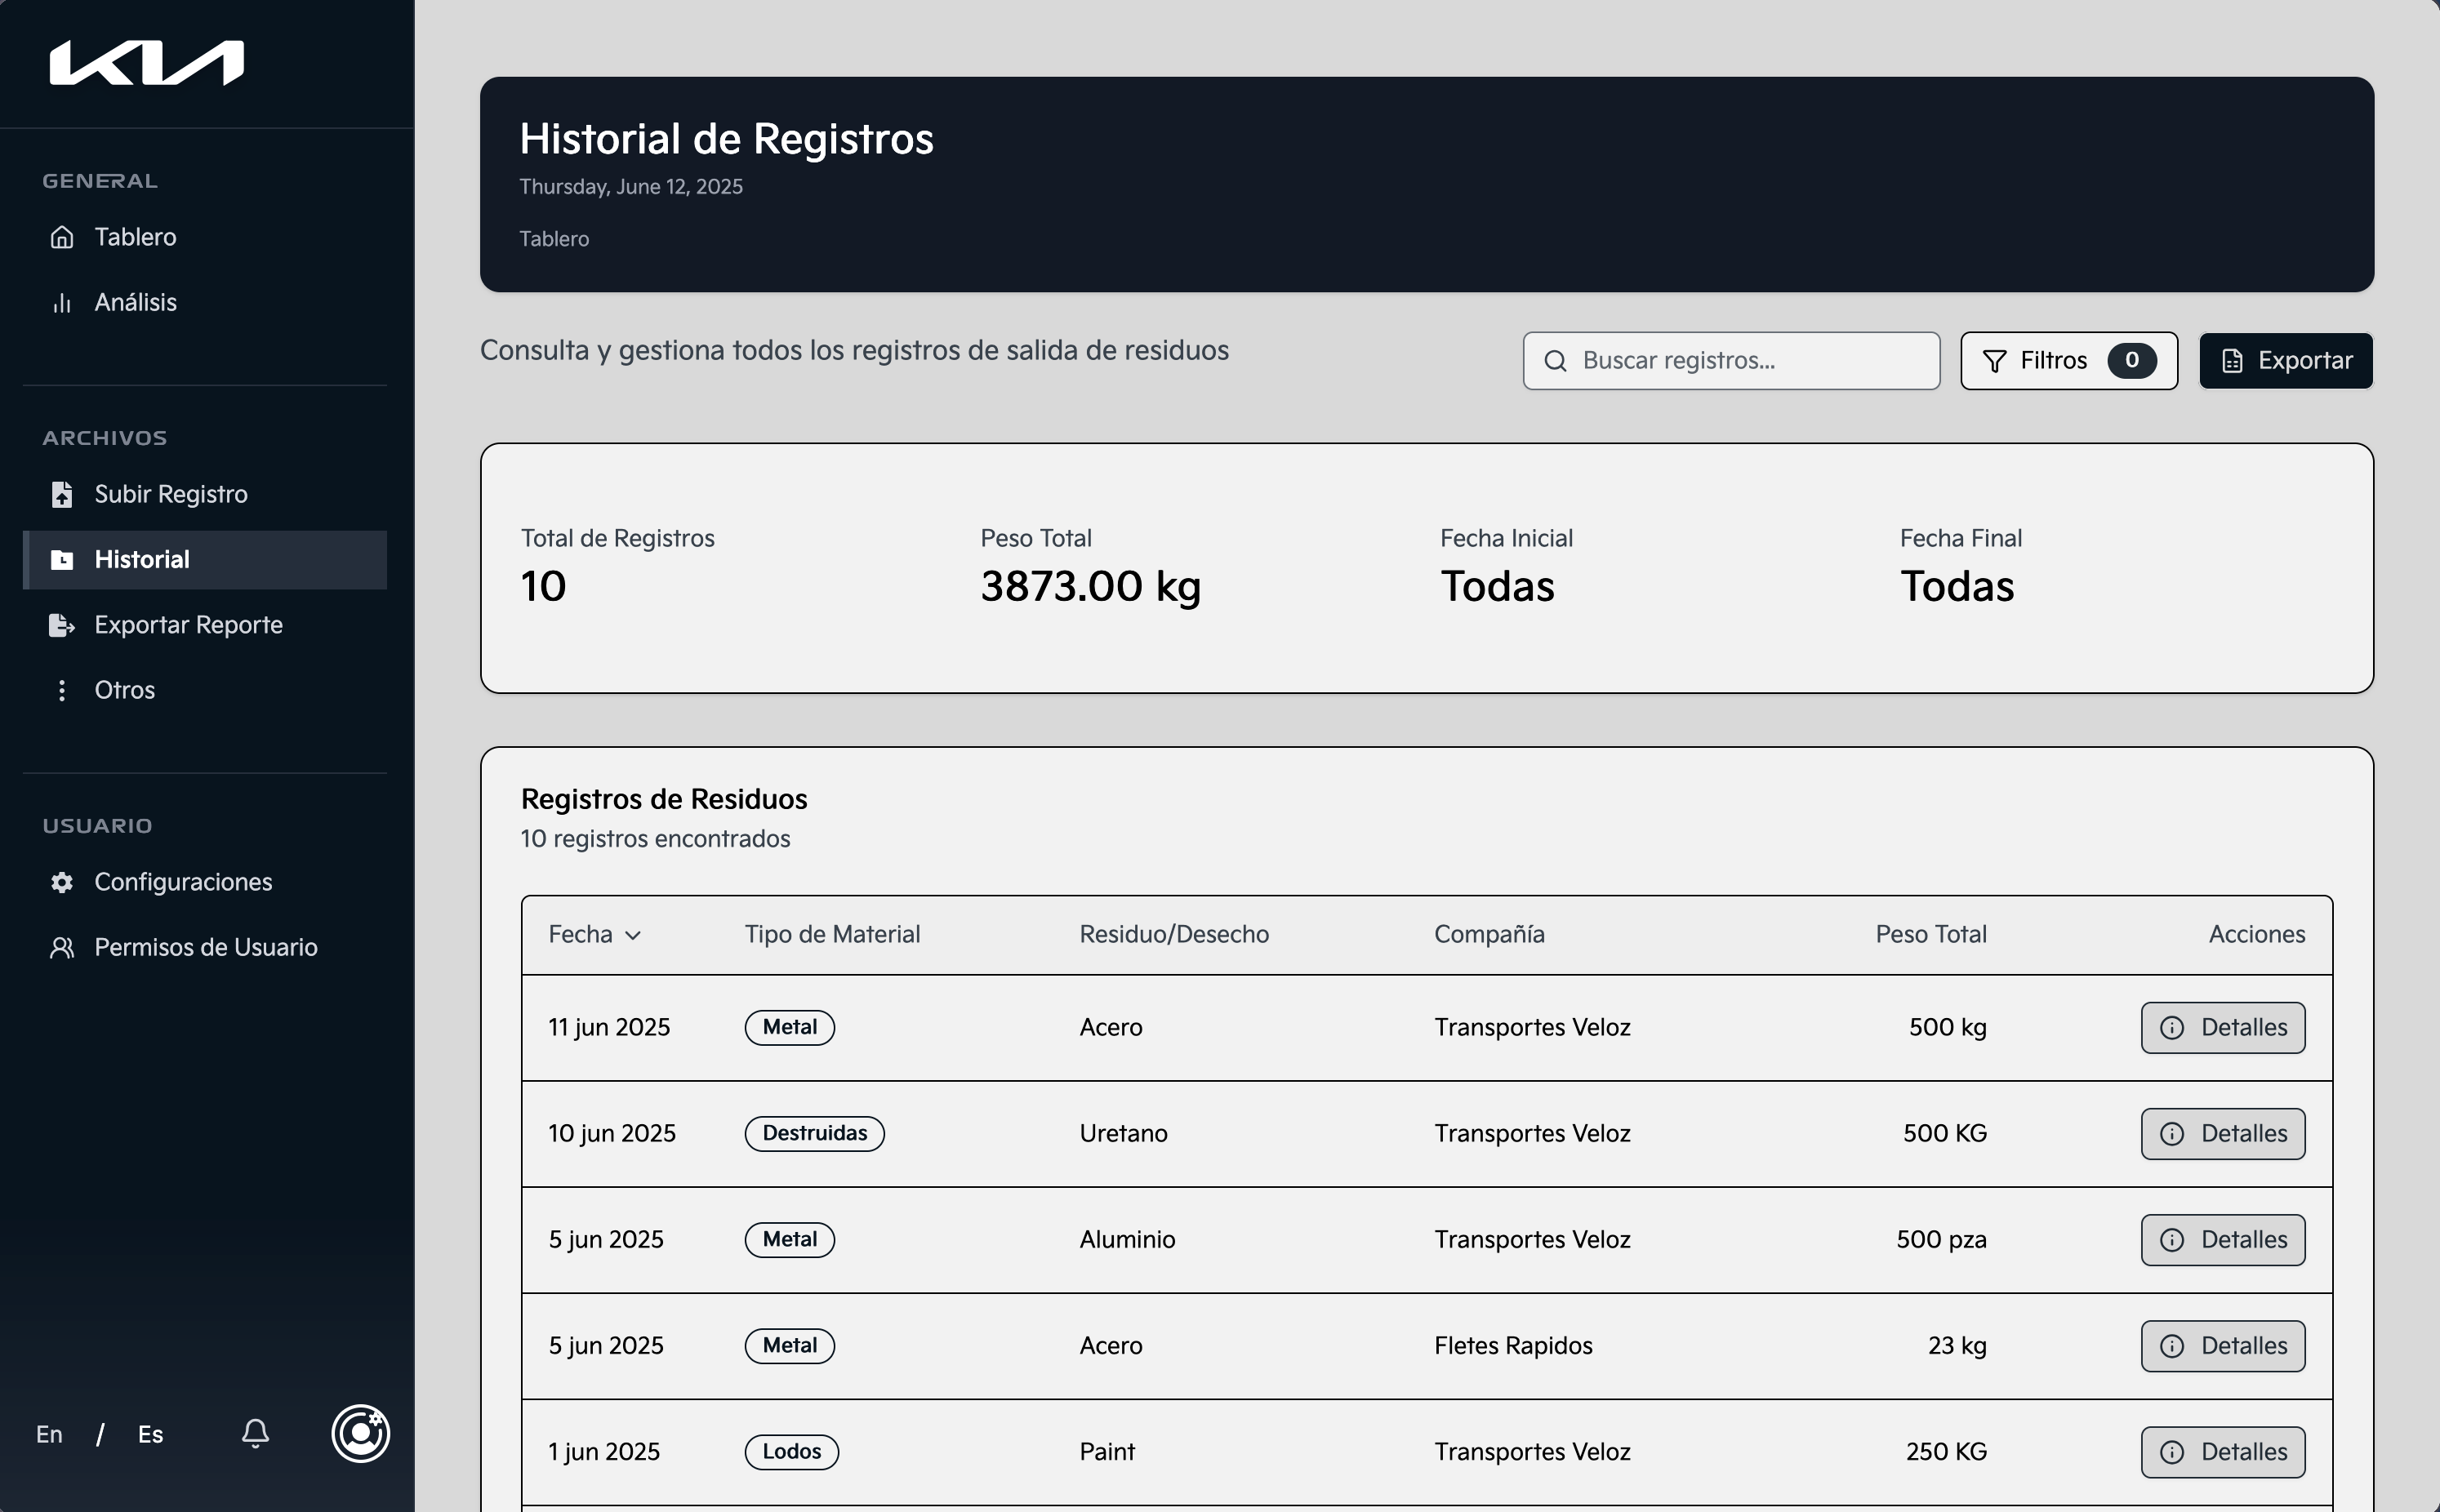Click the Tablero home icon
Viewport: 2440px width, 1512px height.
click(x=62, y=237)
